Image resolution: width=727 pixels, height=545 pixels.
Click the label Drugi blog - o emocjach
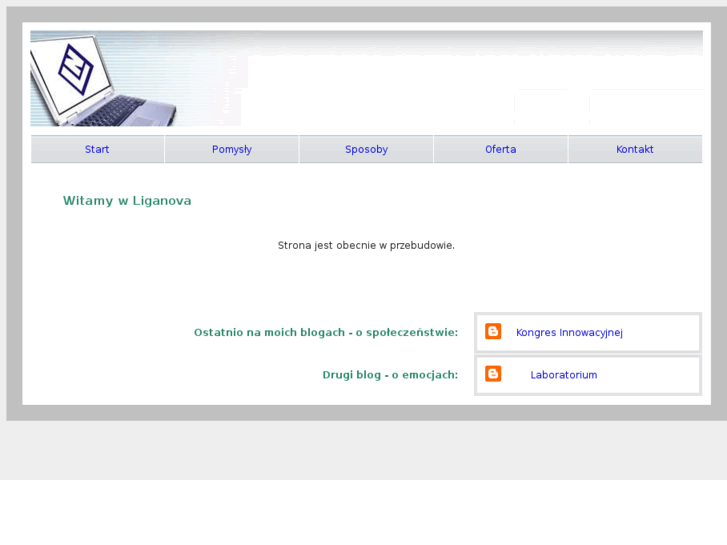390,375
